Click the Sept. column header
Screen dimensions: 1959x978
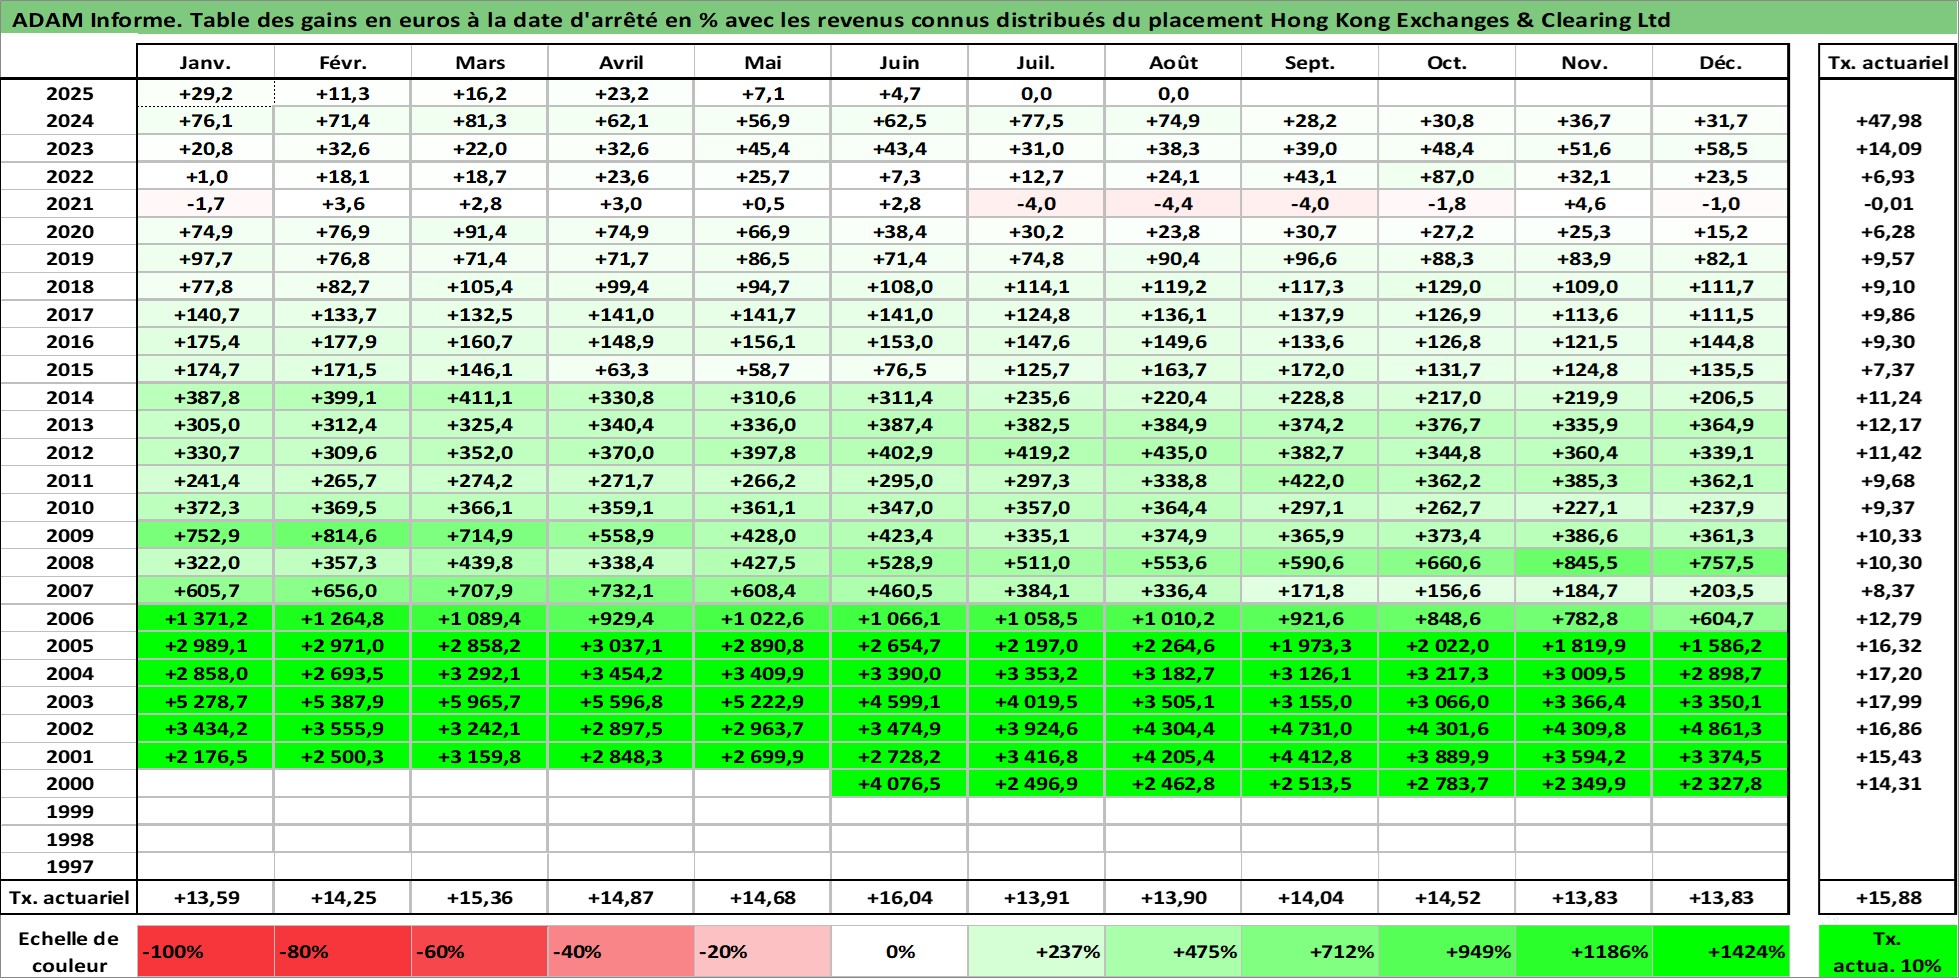tap(1310, 62)
